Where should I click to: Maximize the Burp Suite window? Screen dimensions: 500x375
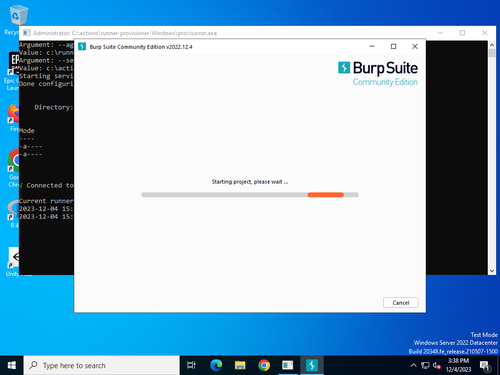(x=393, y=46)
